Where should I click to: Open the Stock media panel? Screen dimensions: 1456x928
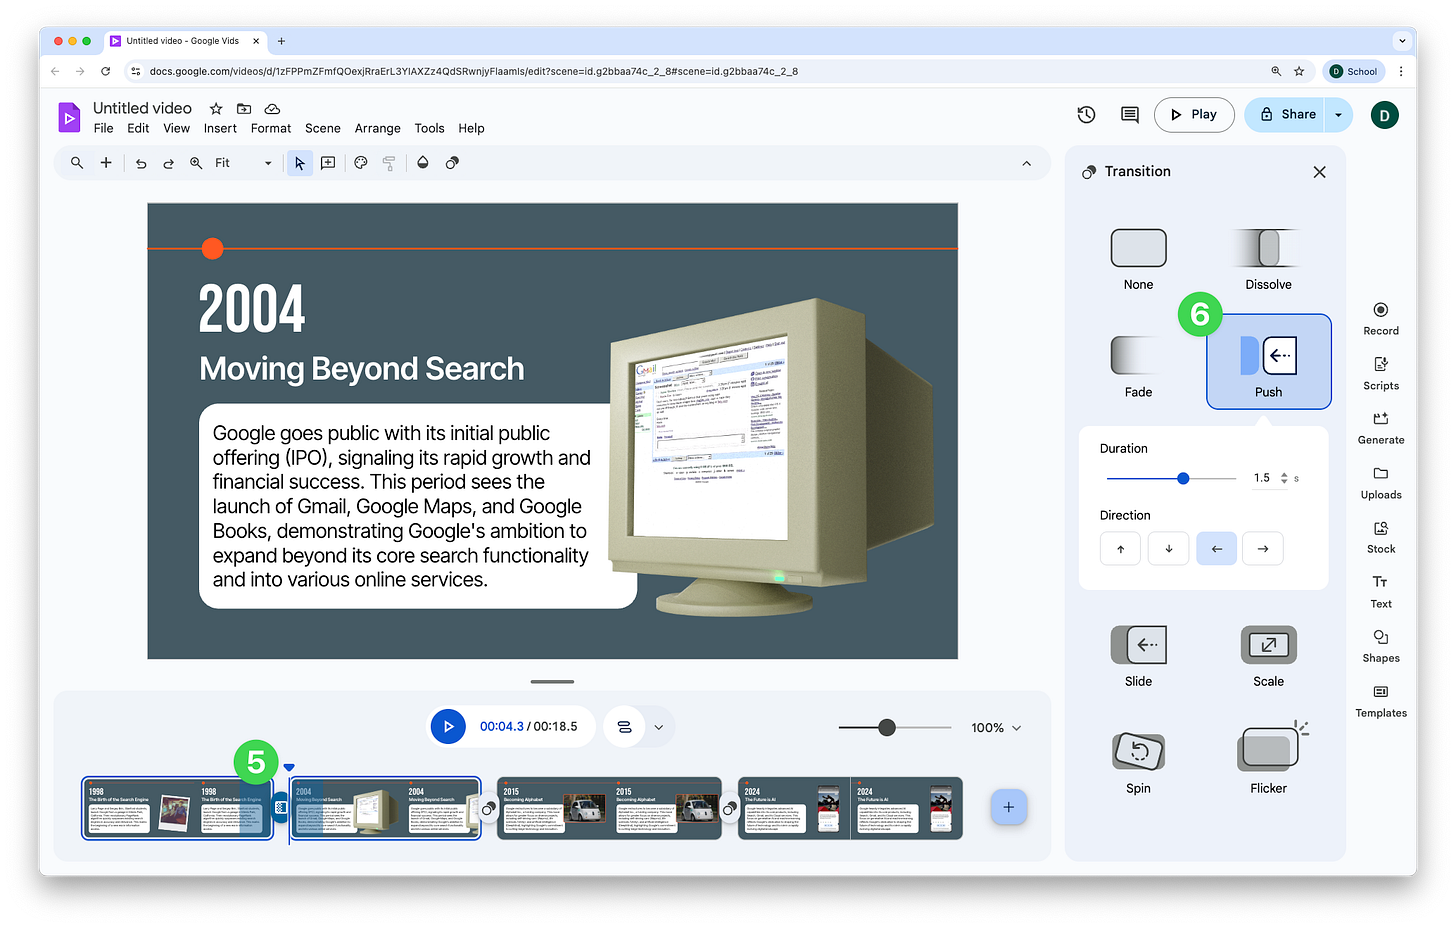pos(1381,537)
